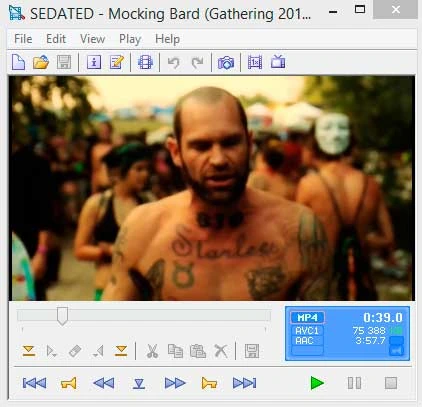Open the file information icon
Viewport: 422px width, 407px height.
pos(94,62)
